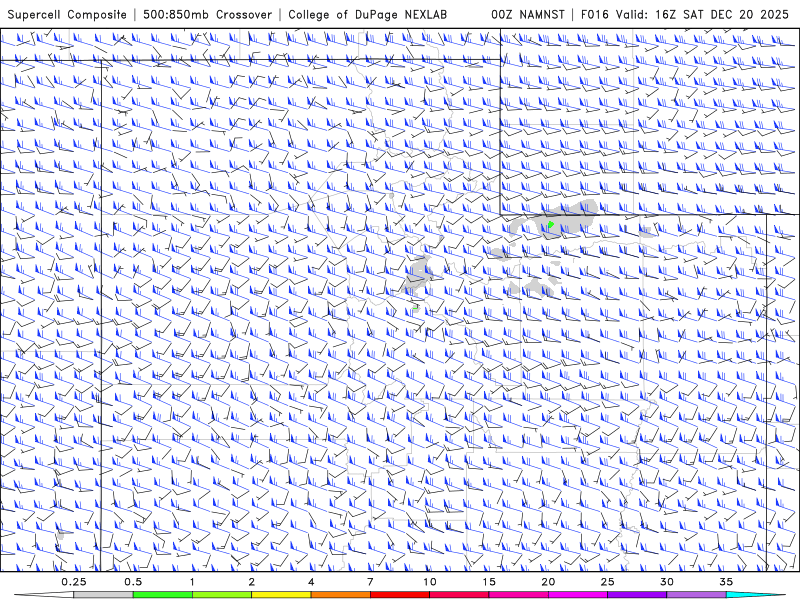Viewport: 800px width, 600px height.
Task: Click the '25' colorbar label
Action: tap(608, 582)
